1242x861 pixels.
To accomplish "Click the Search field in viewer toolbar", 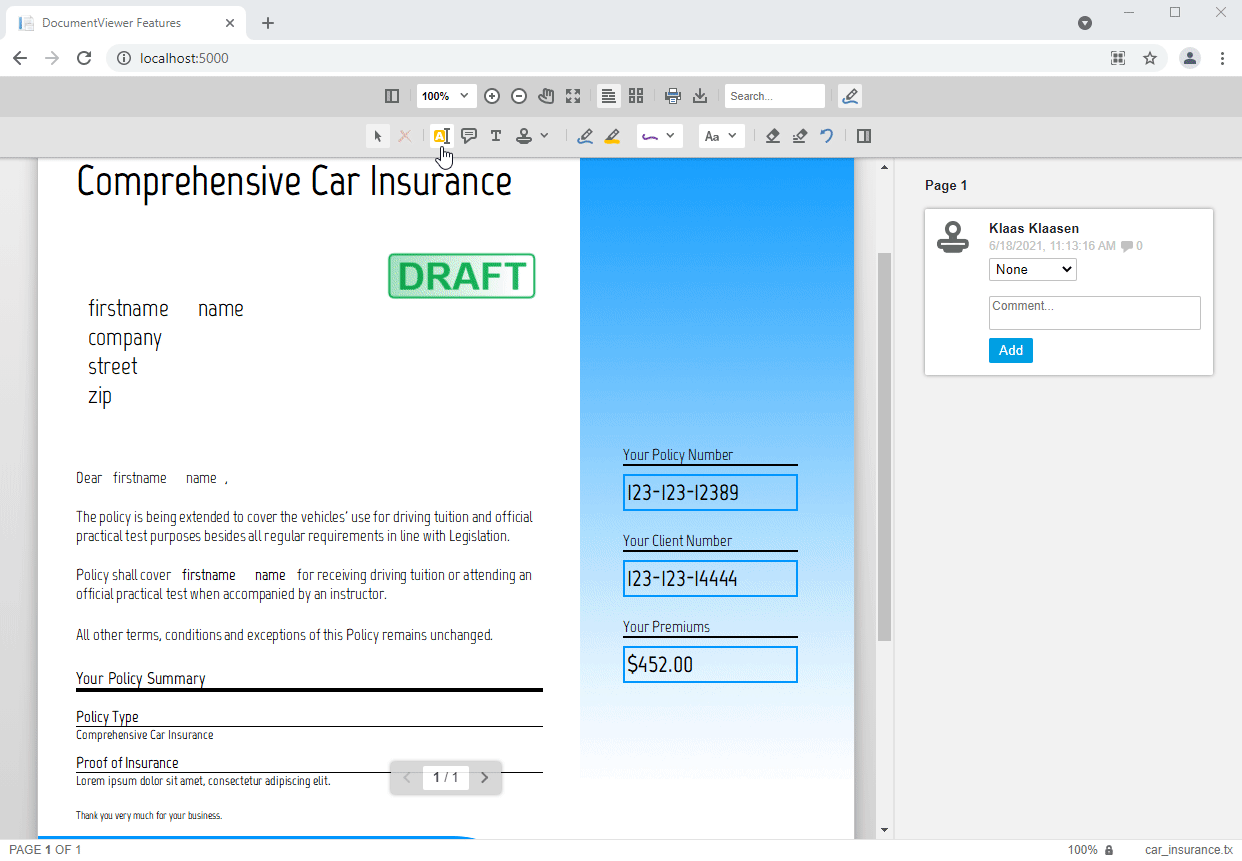I will tap(775, 96).
